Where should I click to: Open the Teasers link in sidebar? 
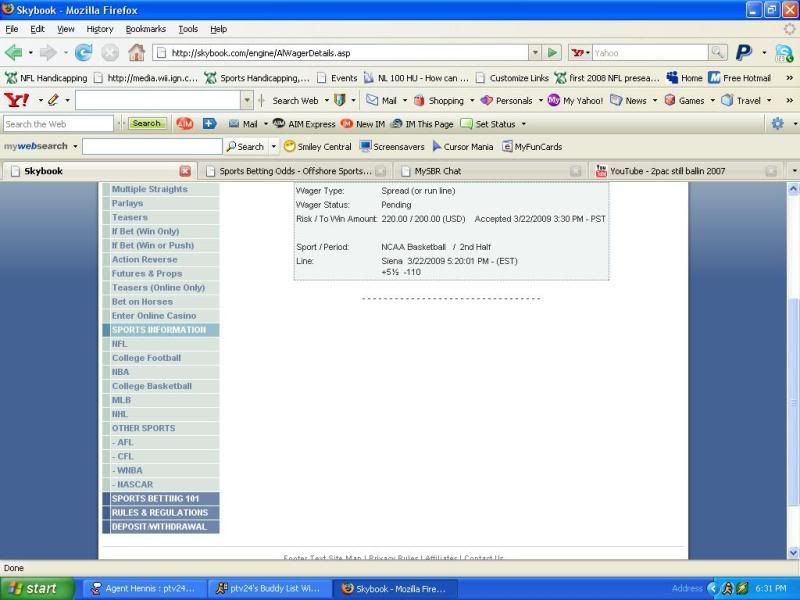[x=130, y=217]
